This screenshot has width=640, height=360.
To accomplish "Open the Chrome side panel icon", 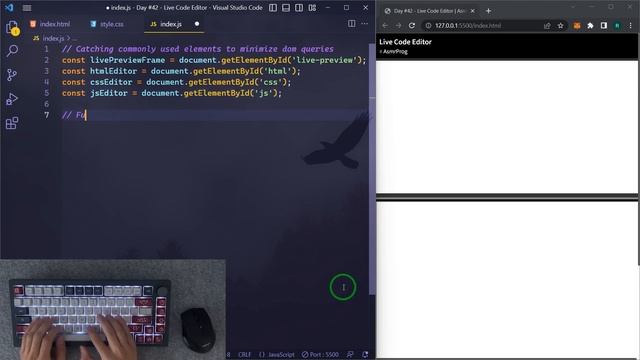I will click(x=604, y=25).
